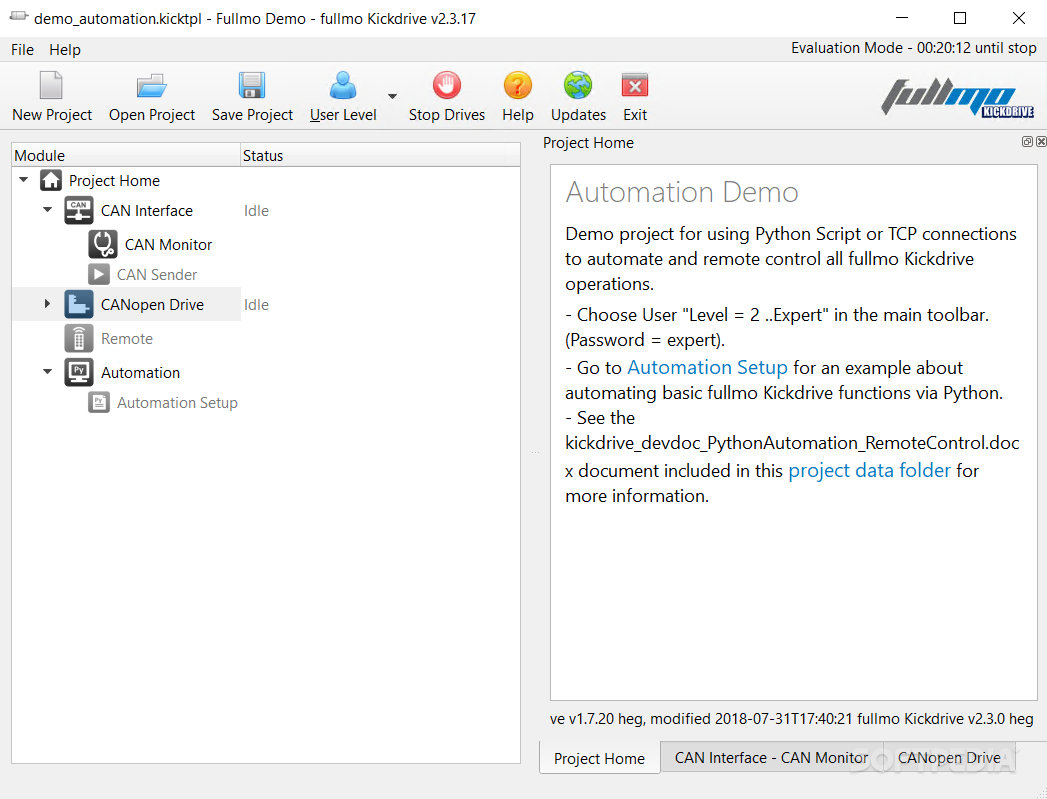Switch to the CANopen Drive bottom tab
The width and height of the screenshot is (1047, 799).
pyautogui.click(x=949, y=758)
